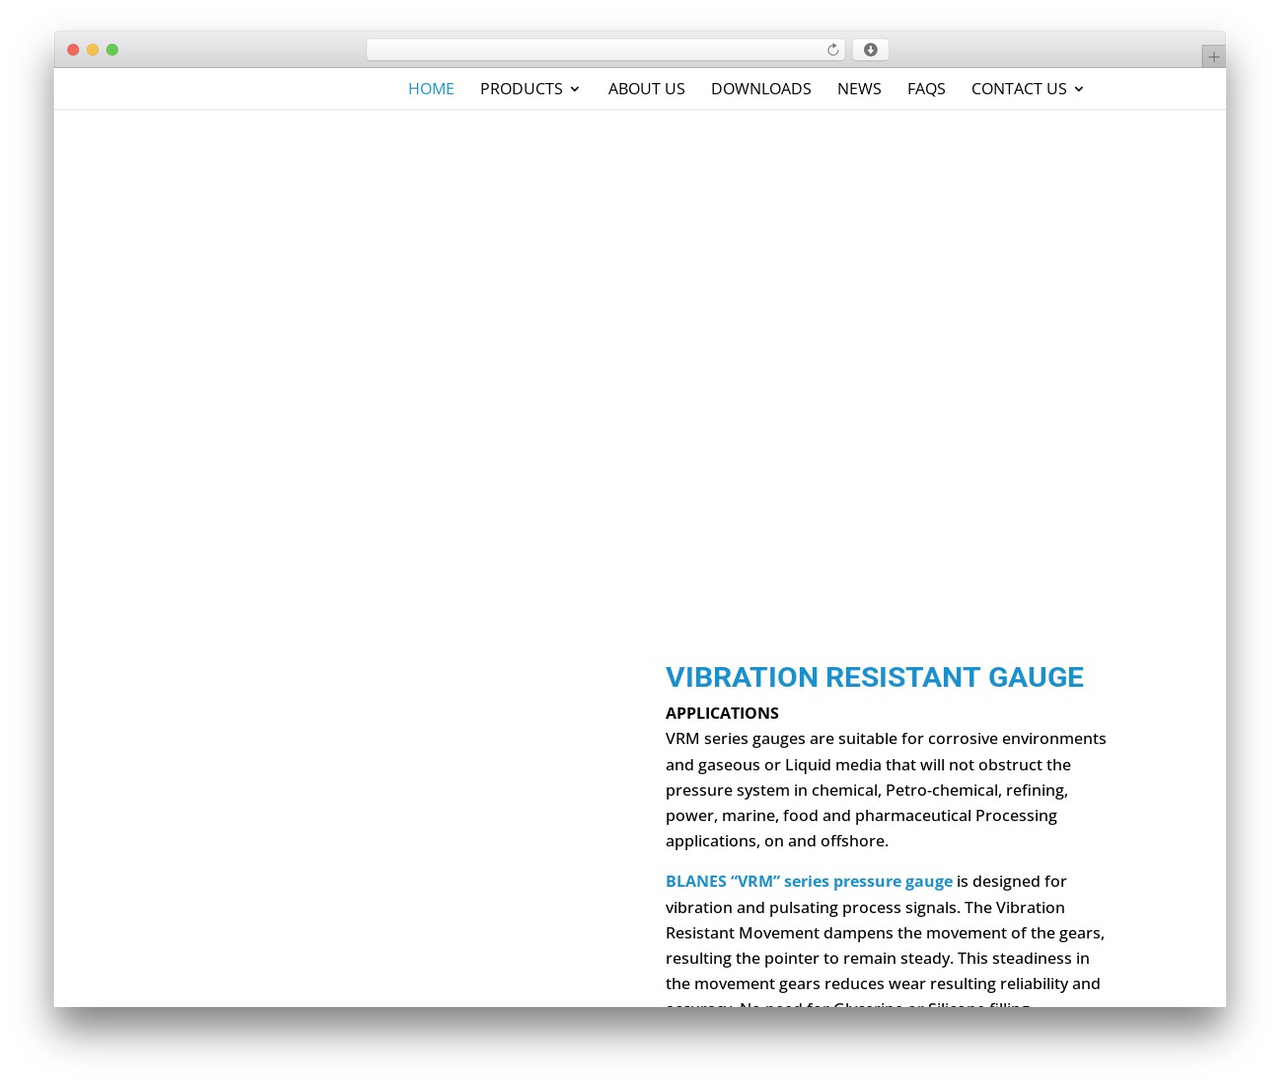Minimize the window with the yellow button
This screenshot has width=1280, height=1084.
(93, 50)
